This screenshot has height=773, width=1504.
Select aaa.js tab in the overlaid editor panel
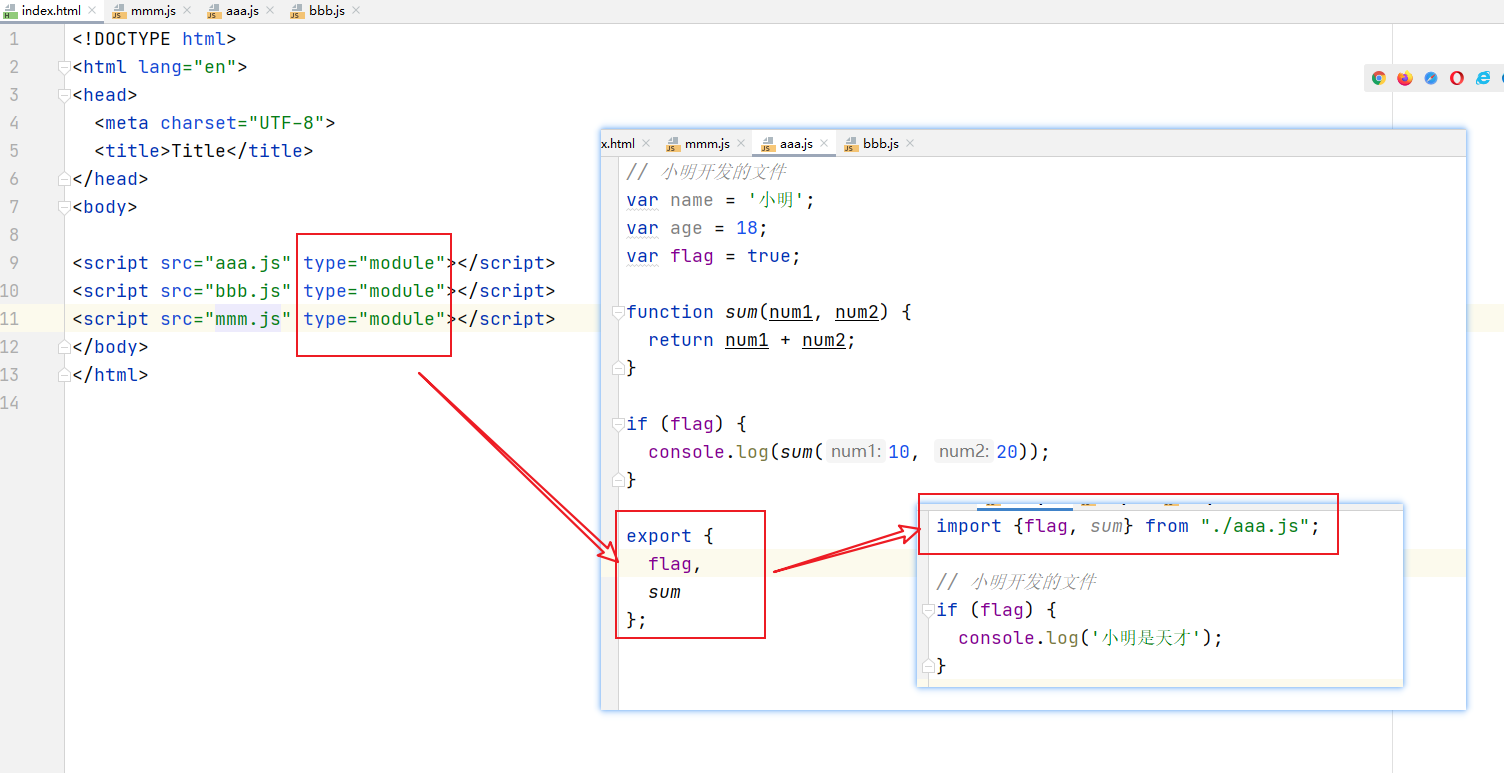pos(796,144)
